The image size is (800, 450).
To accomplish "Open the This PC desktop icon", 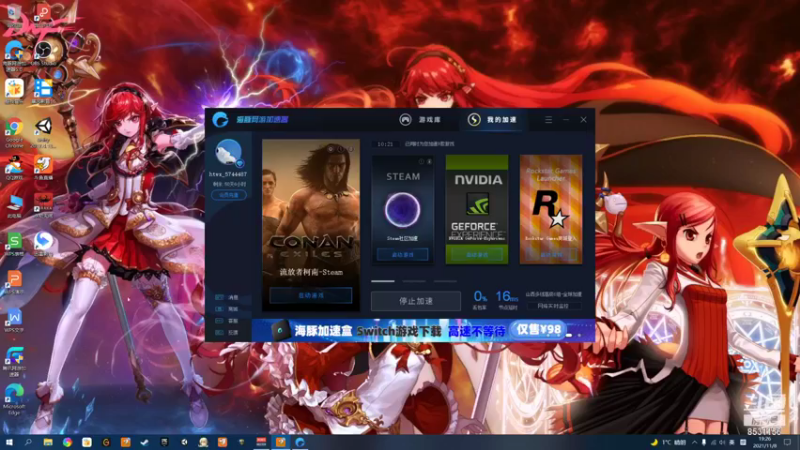I will (14, 205).
